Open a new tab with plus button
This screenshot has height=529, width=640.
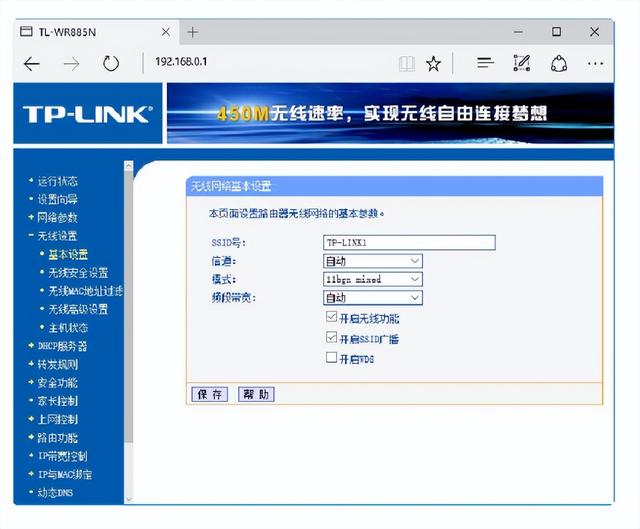click(193, 32)
